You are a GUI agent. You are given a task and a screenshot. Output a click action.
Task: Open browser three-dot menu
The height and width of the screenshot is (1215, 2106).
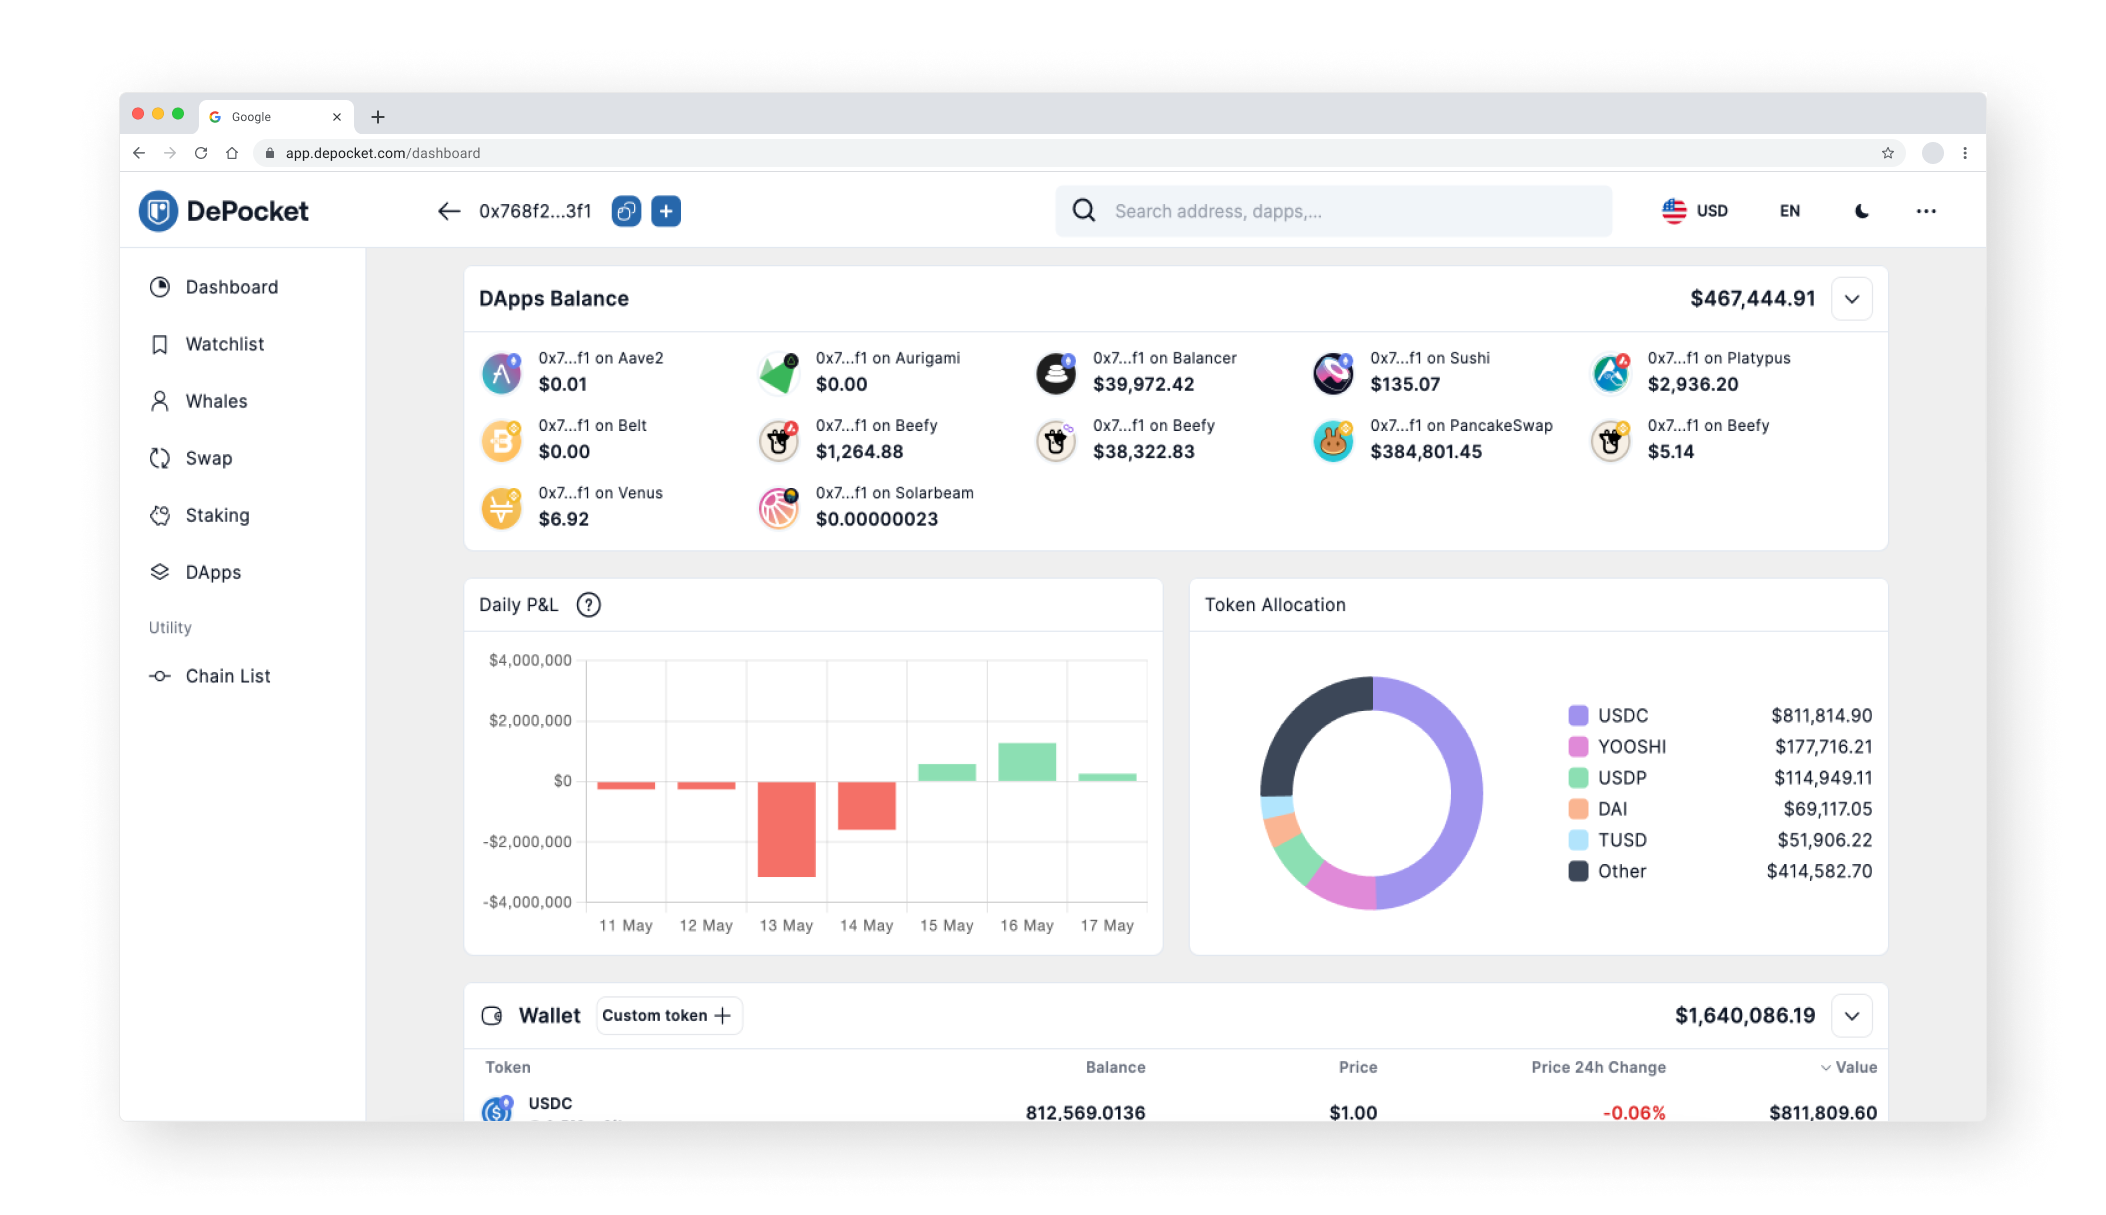[x=1965, y=153]
